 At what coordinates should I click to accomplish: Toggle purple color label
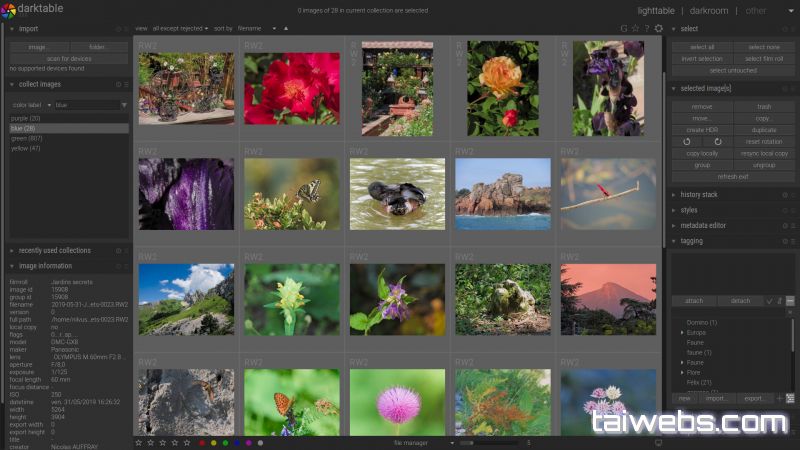coord(248,442)
